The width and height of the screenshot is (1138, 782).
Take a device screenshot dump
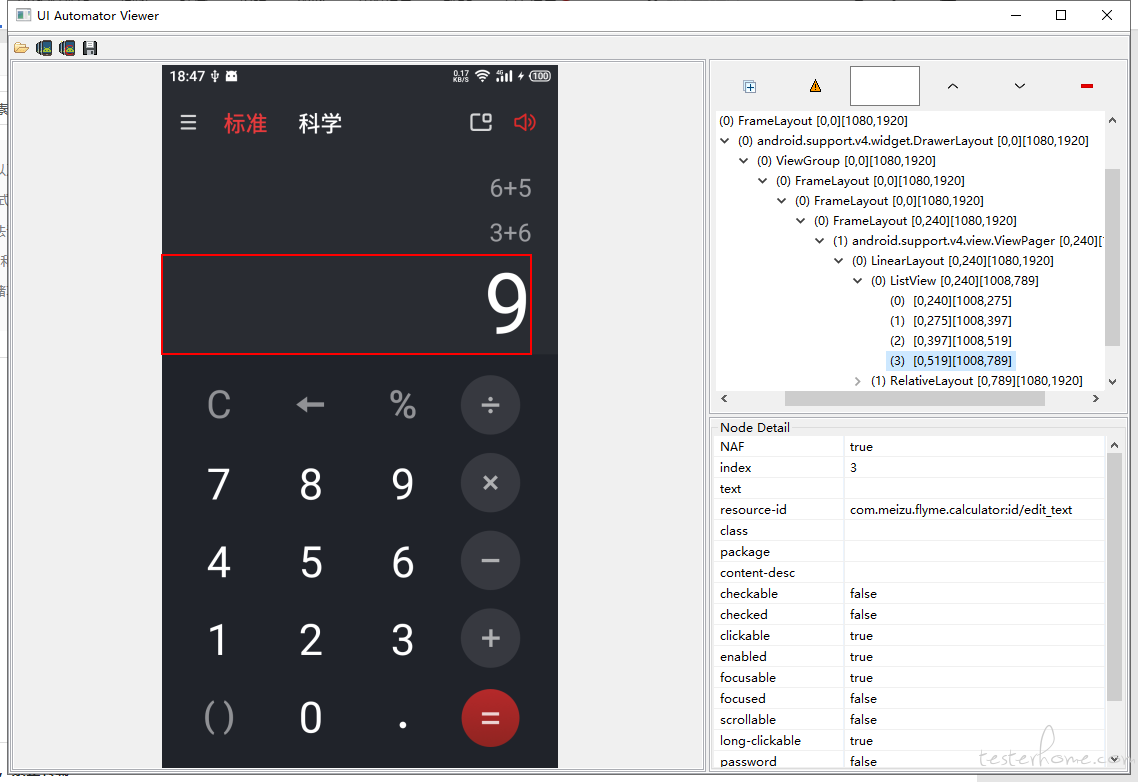point(44,48)
